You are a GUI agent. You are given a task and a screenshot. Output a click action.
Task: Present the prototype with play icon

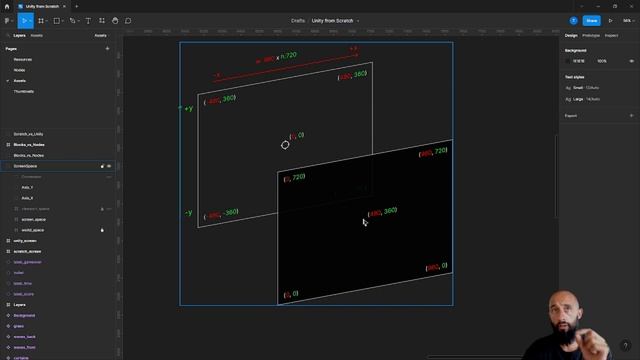tap(611, 20)
